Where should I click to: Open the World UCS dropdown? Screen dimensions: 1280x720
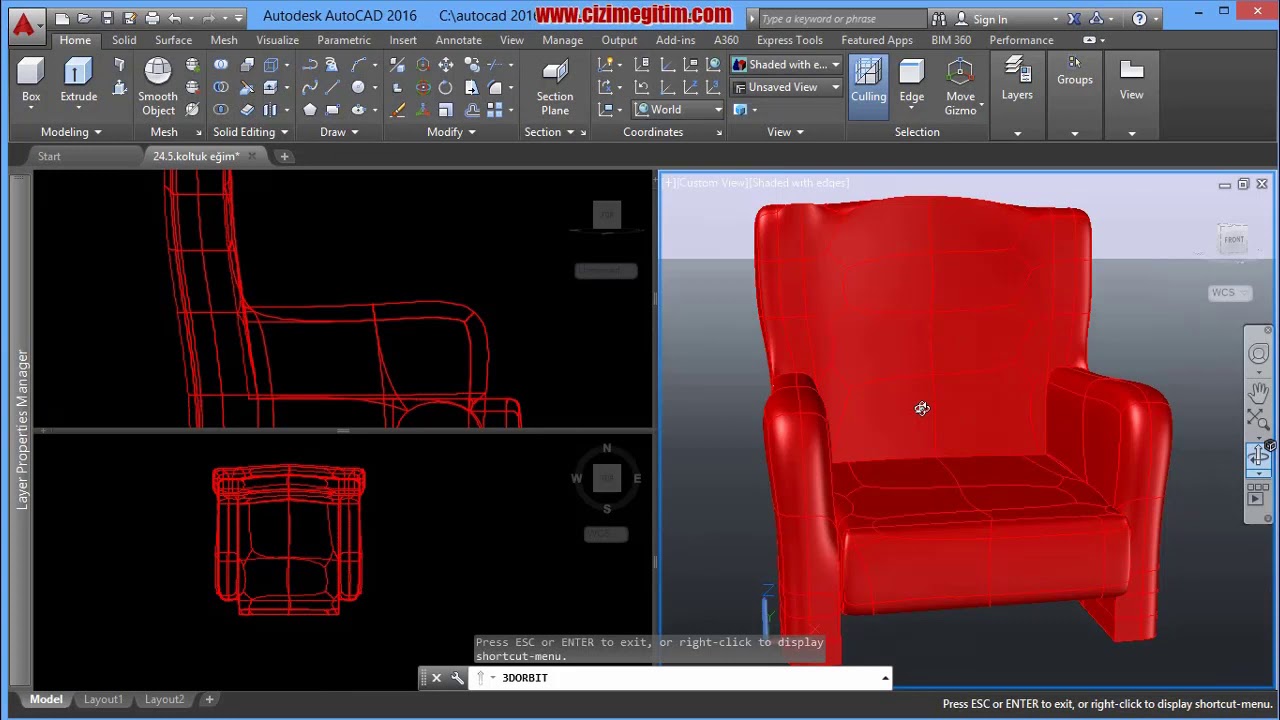[679, 110]
